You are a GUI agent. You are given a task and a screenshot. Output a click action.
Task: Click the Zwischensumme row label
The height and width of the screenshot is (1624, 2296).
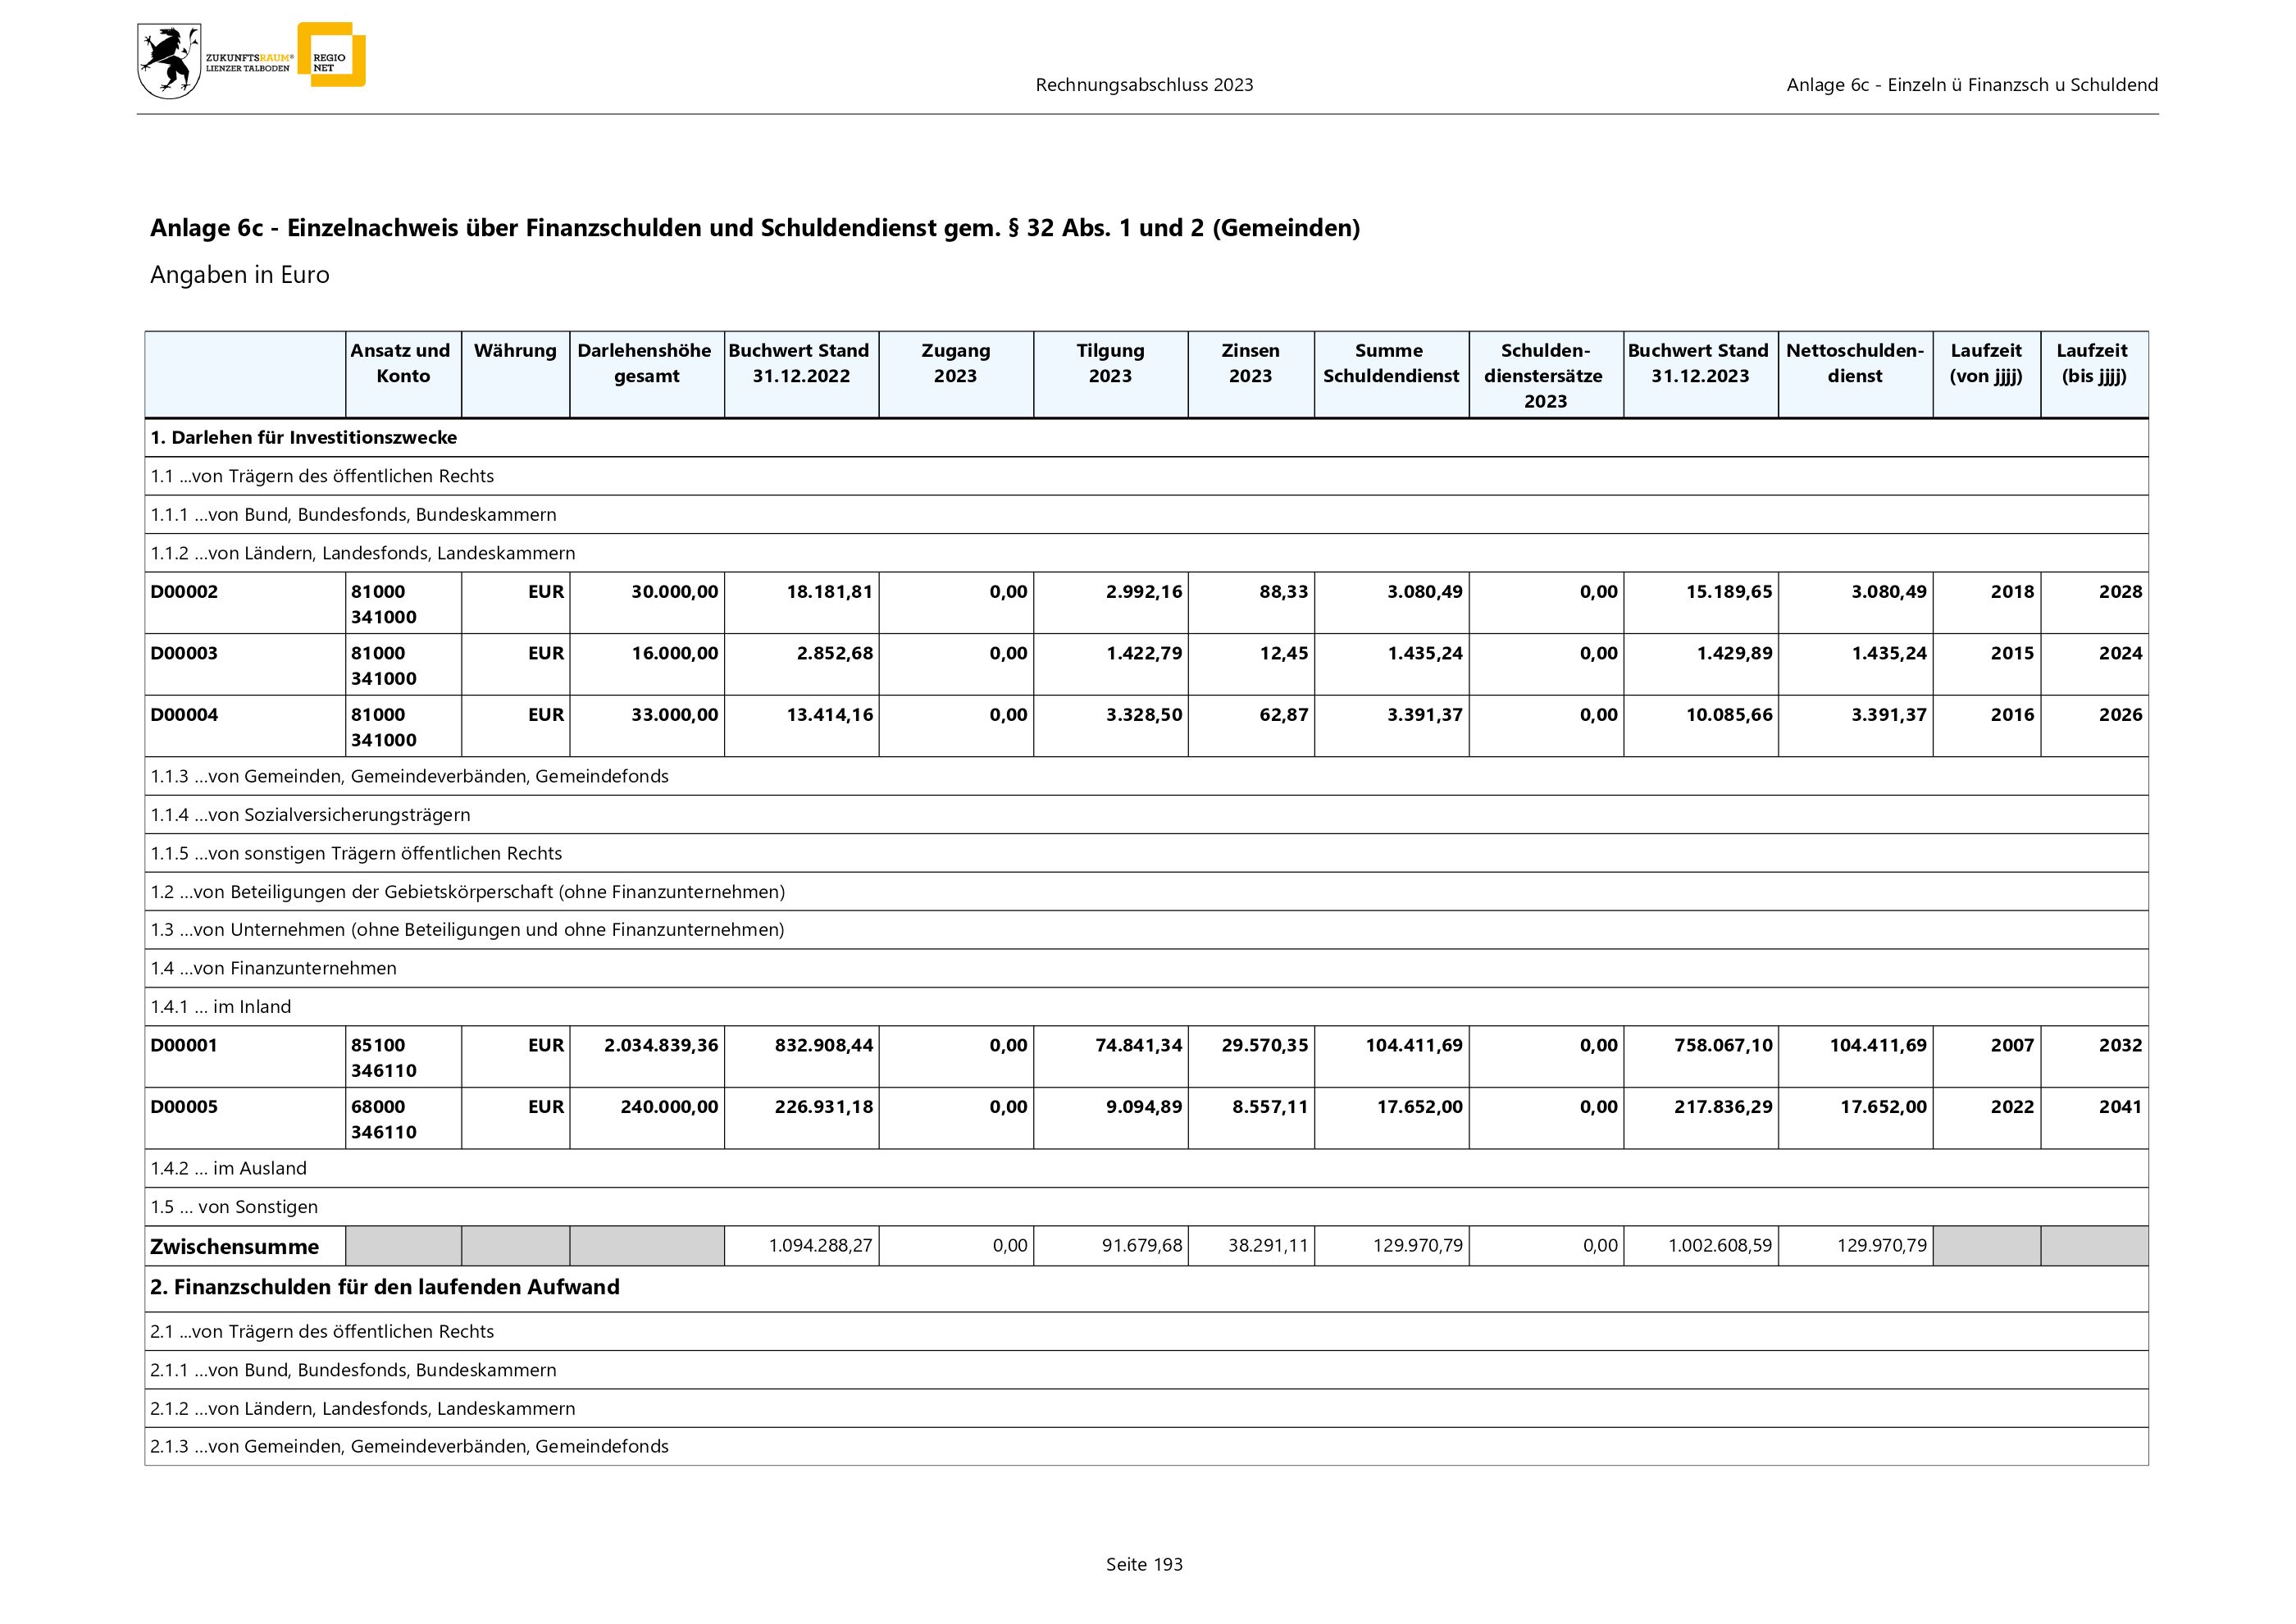click(x=235, y=1247)
